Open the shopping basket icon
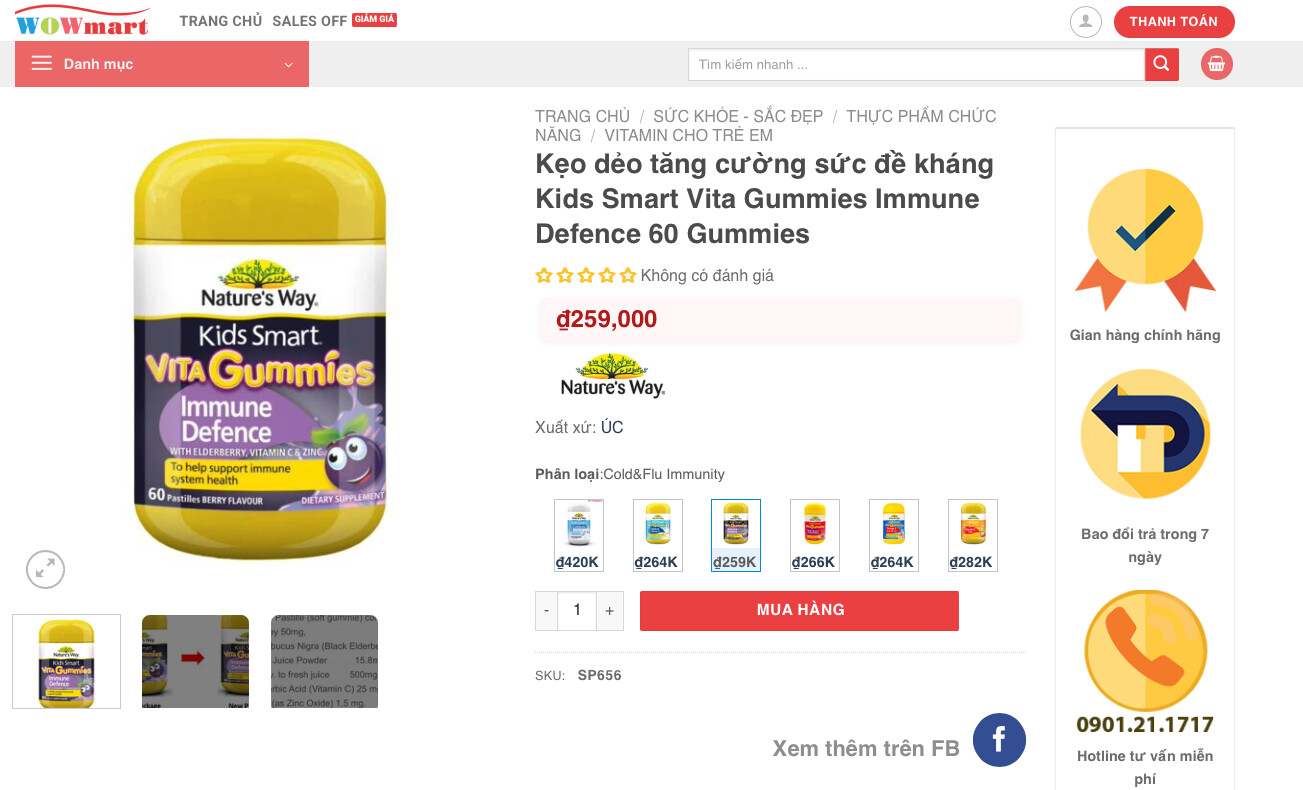The image size is (1303, 790). point(1216,64)
